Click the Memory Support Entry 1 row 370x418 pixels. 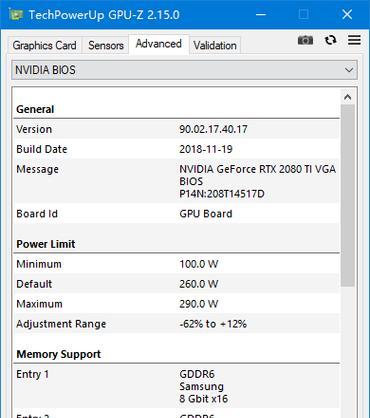pyautogui.click(x=177, y=387)
